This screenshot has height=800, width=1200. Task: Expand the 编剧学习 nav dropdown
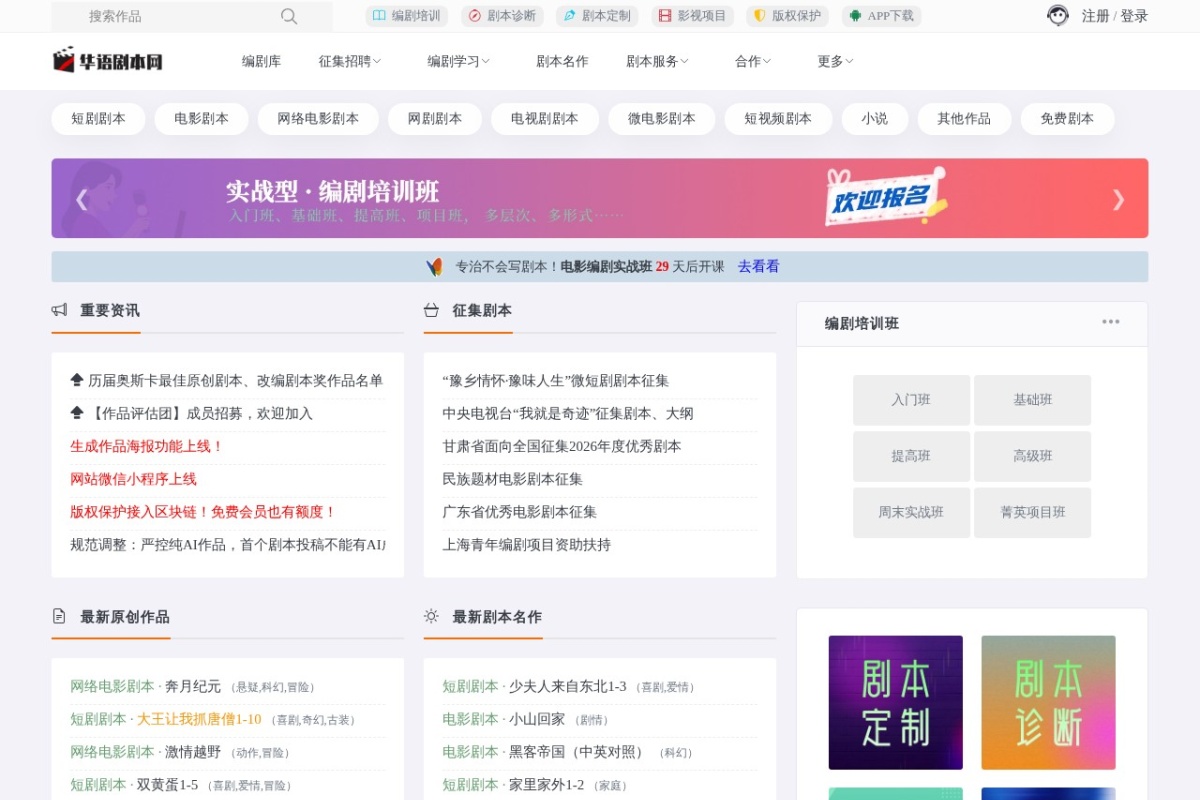click(459, 61)
